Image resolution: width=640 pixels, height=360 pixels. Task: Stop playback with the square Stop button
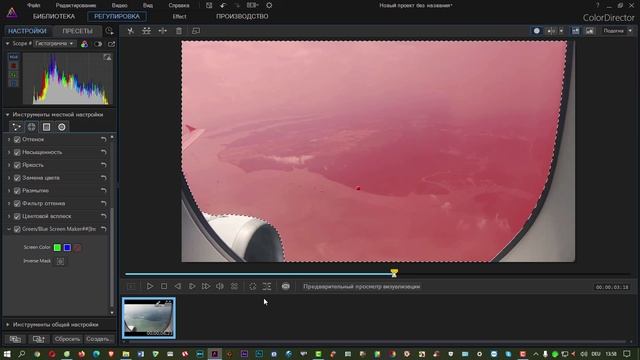tap(164, 287)
